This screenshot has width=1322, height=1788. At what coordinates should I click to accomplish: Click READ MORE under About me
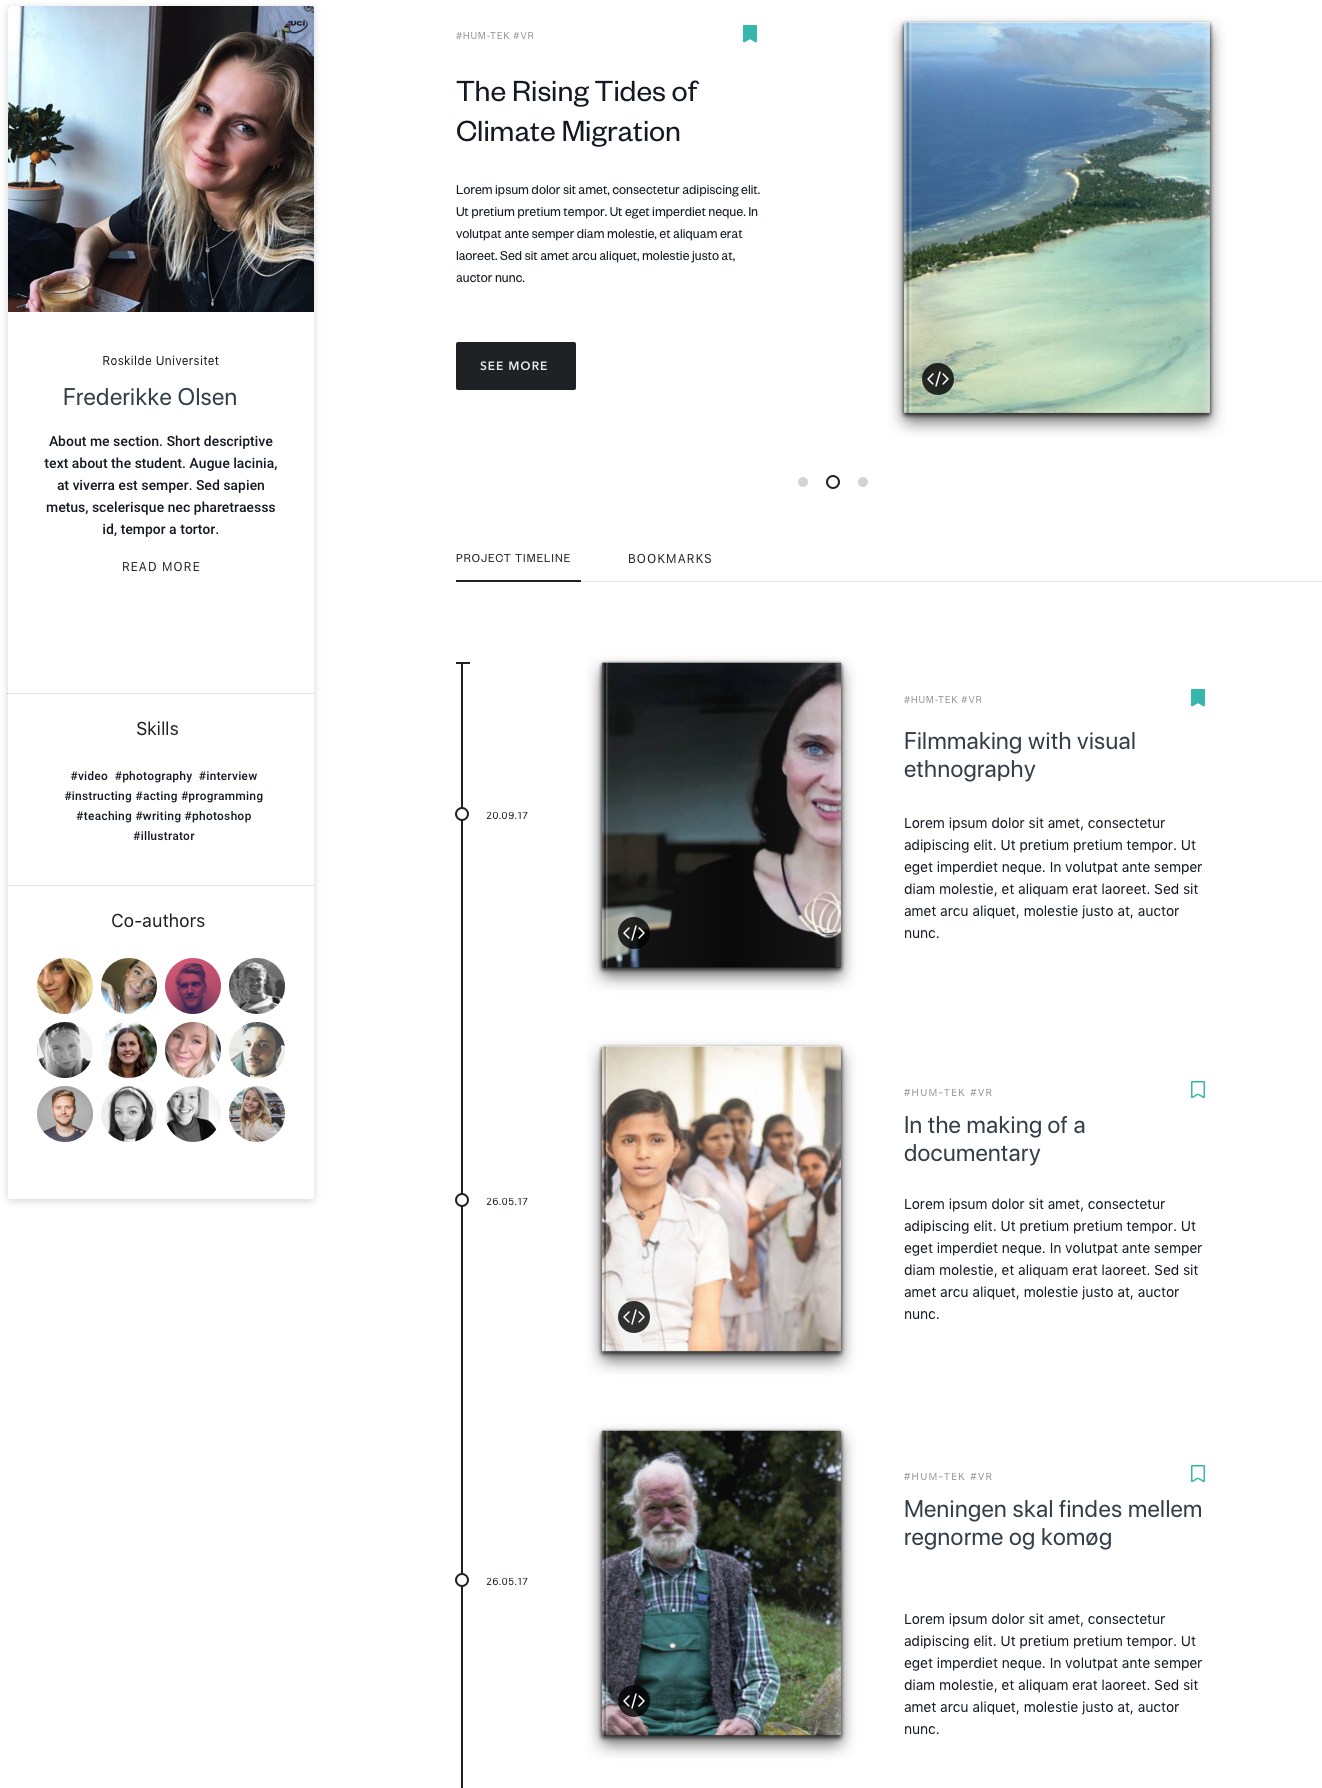click(161, 567)
